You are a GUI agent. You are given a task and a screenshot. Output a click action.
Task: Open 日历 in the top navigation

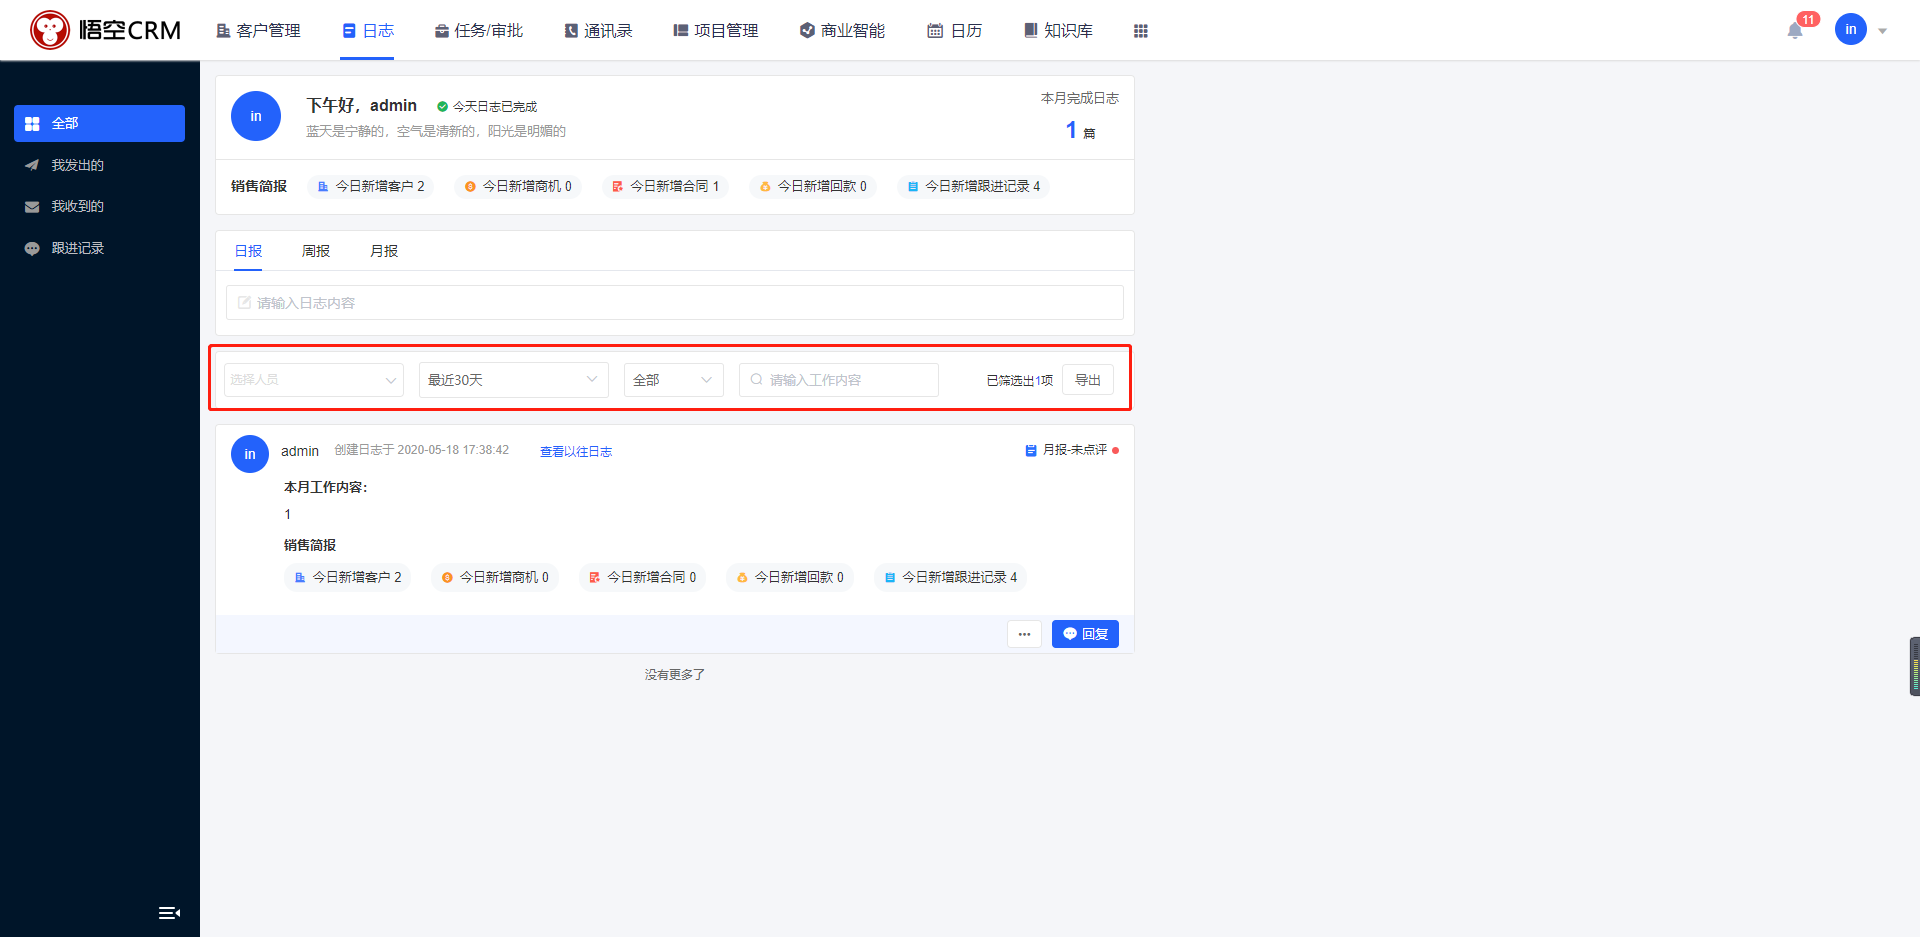954,31
